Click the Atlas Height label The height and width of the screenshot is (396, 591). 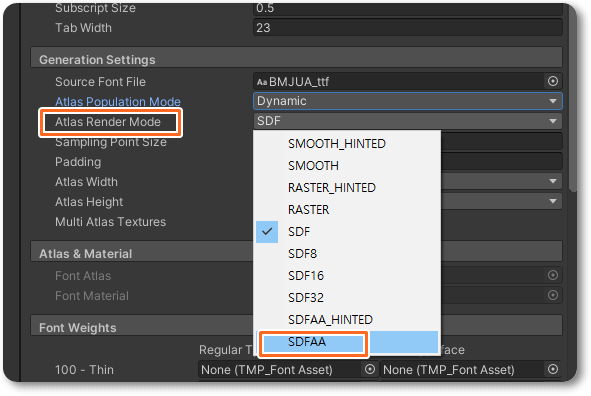click(x=89, y=202)
